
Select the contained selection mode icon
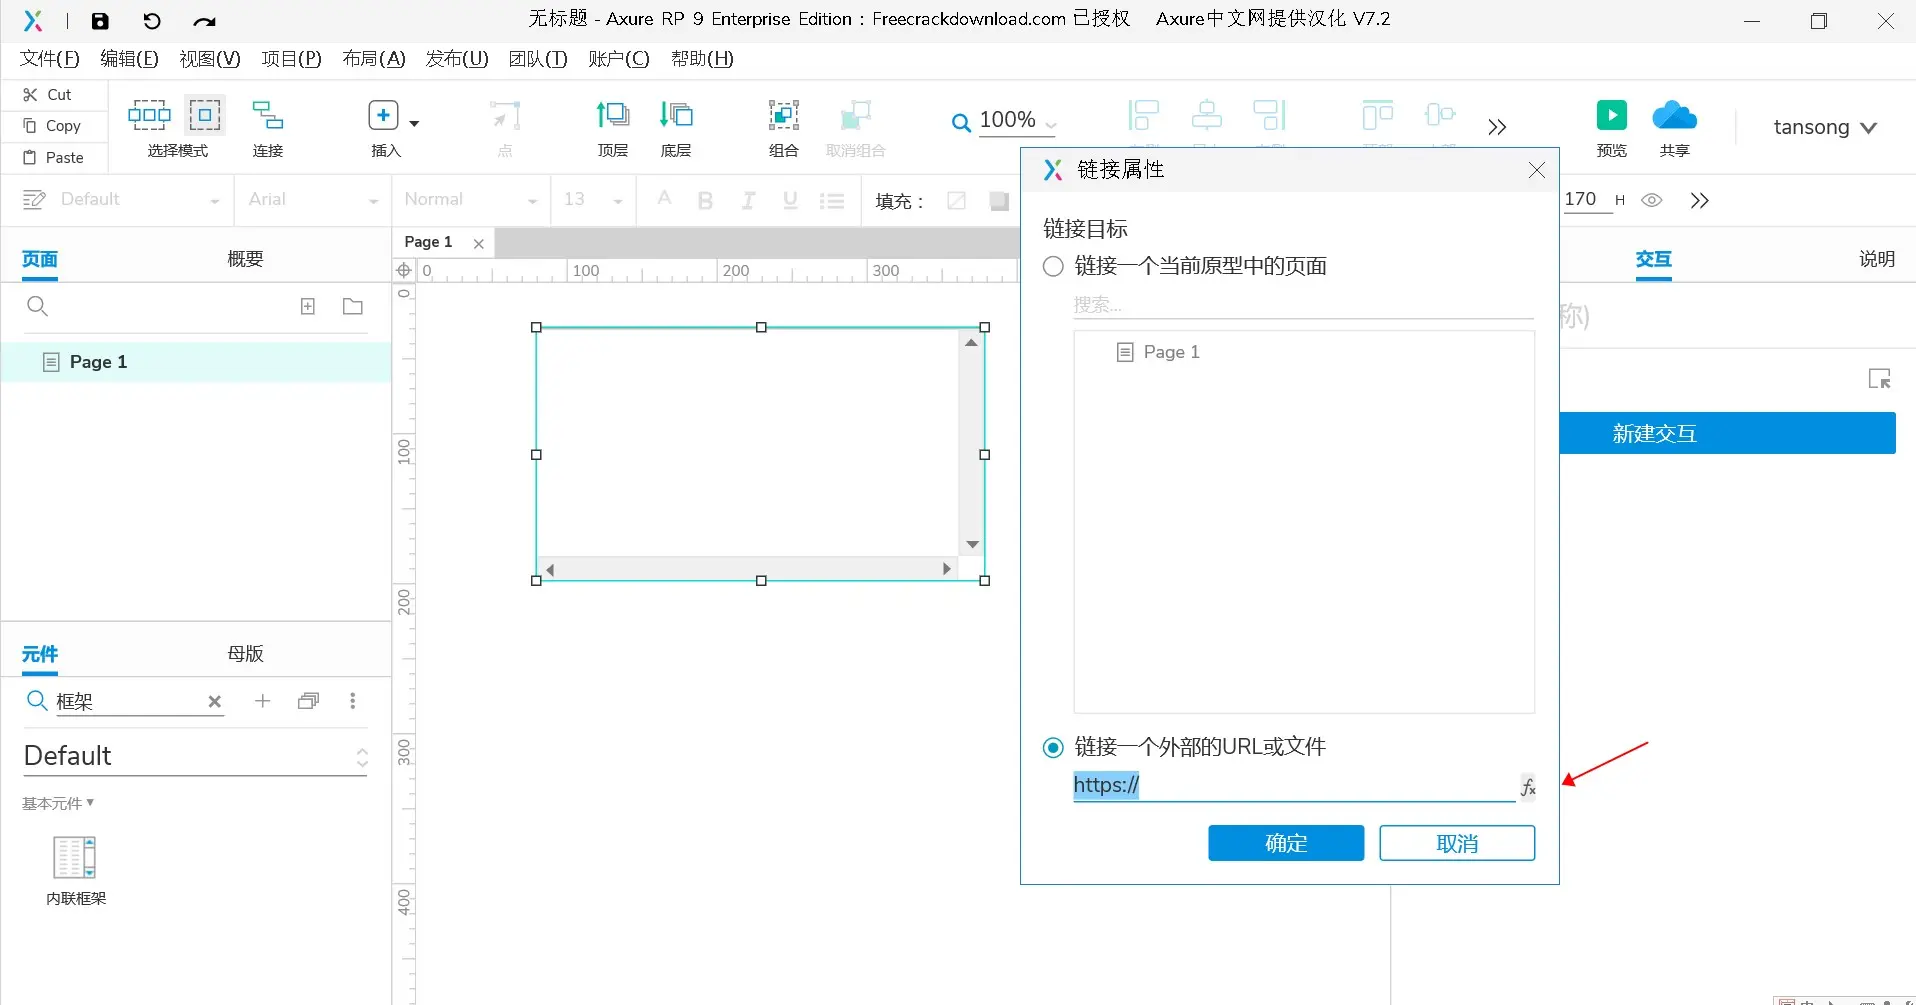click(x=205, y=115)
